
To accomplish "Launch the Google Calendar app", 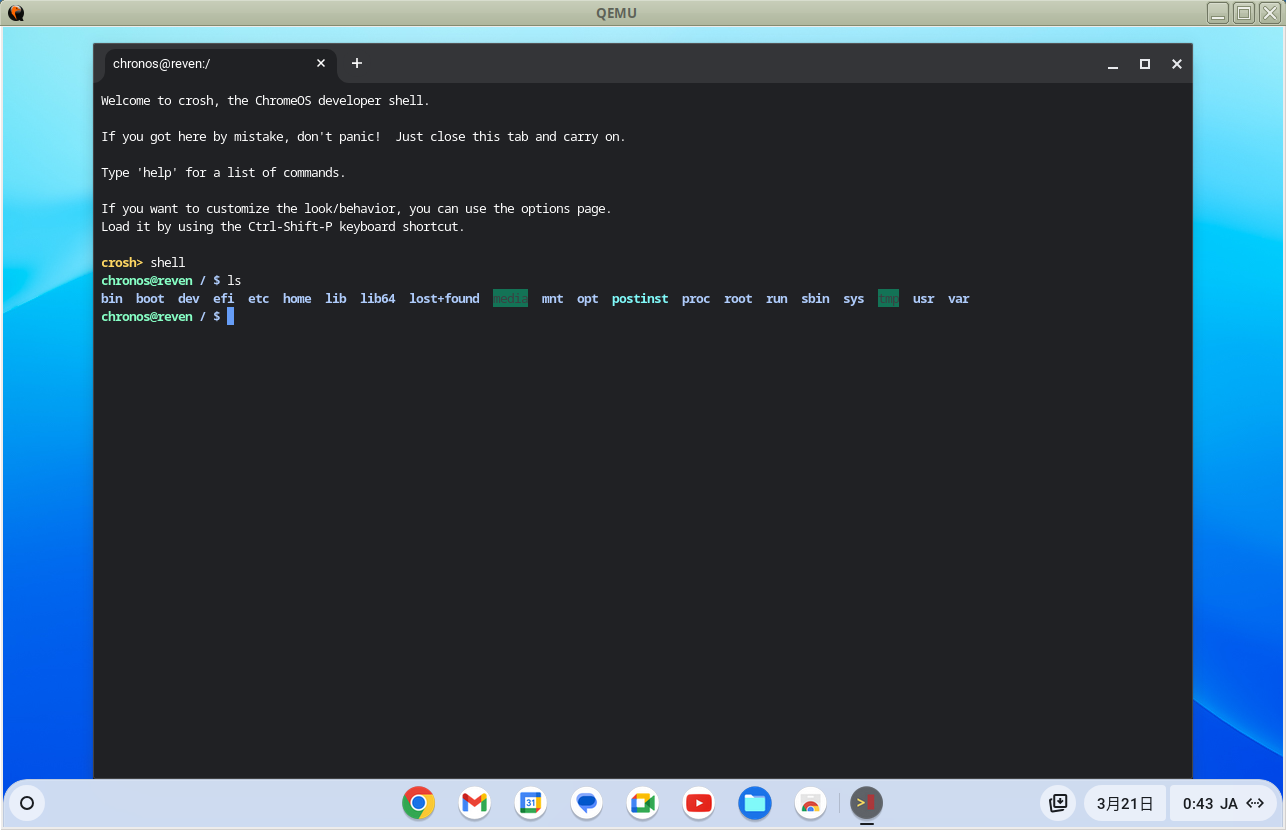I will point(530,803).
